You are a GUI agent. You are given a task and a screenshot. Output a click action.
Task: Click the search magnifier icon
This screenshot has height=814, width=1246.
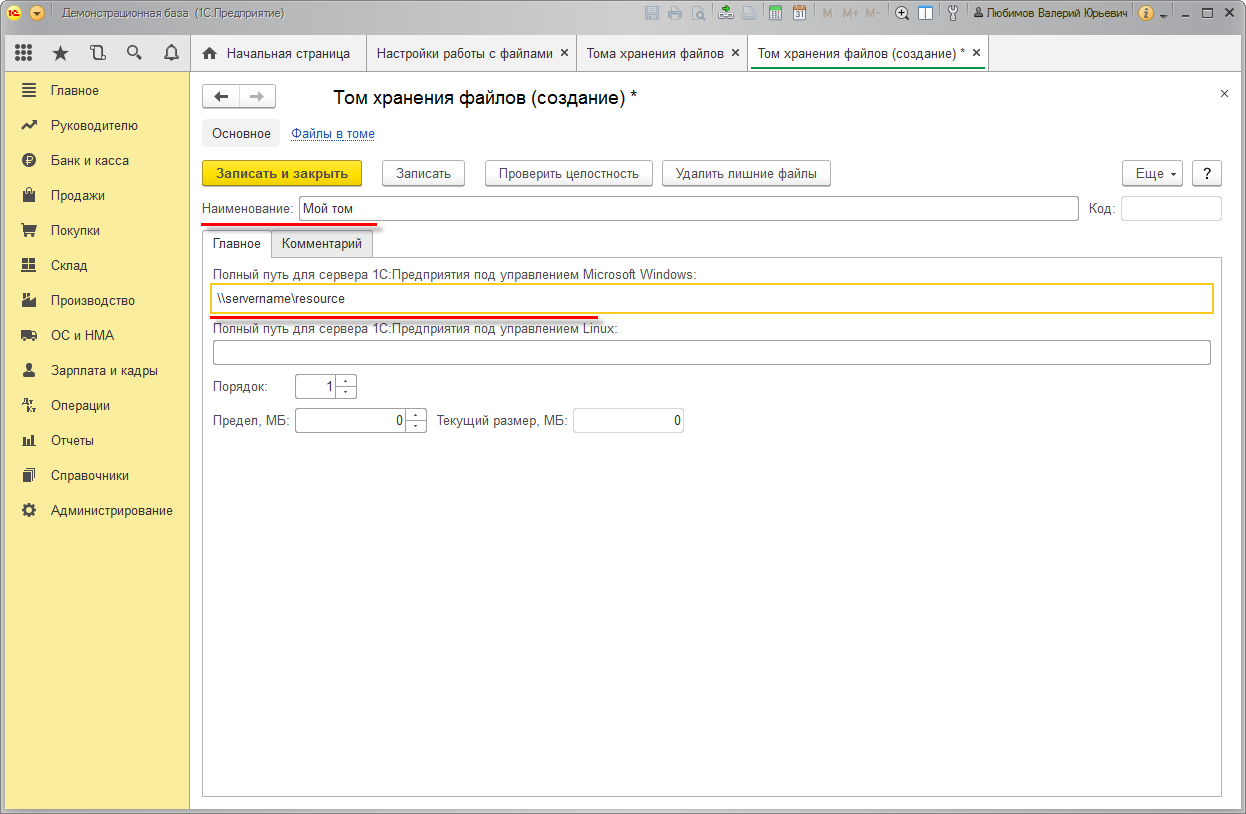click(134, 53)
